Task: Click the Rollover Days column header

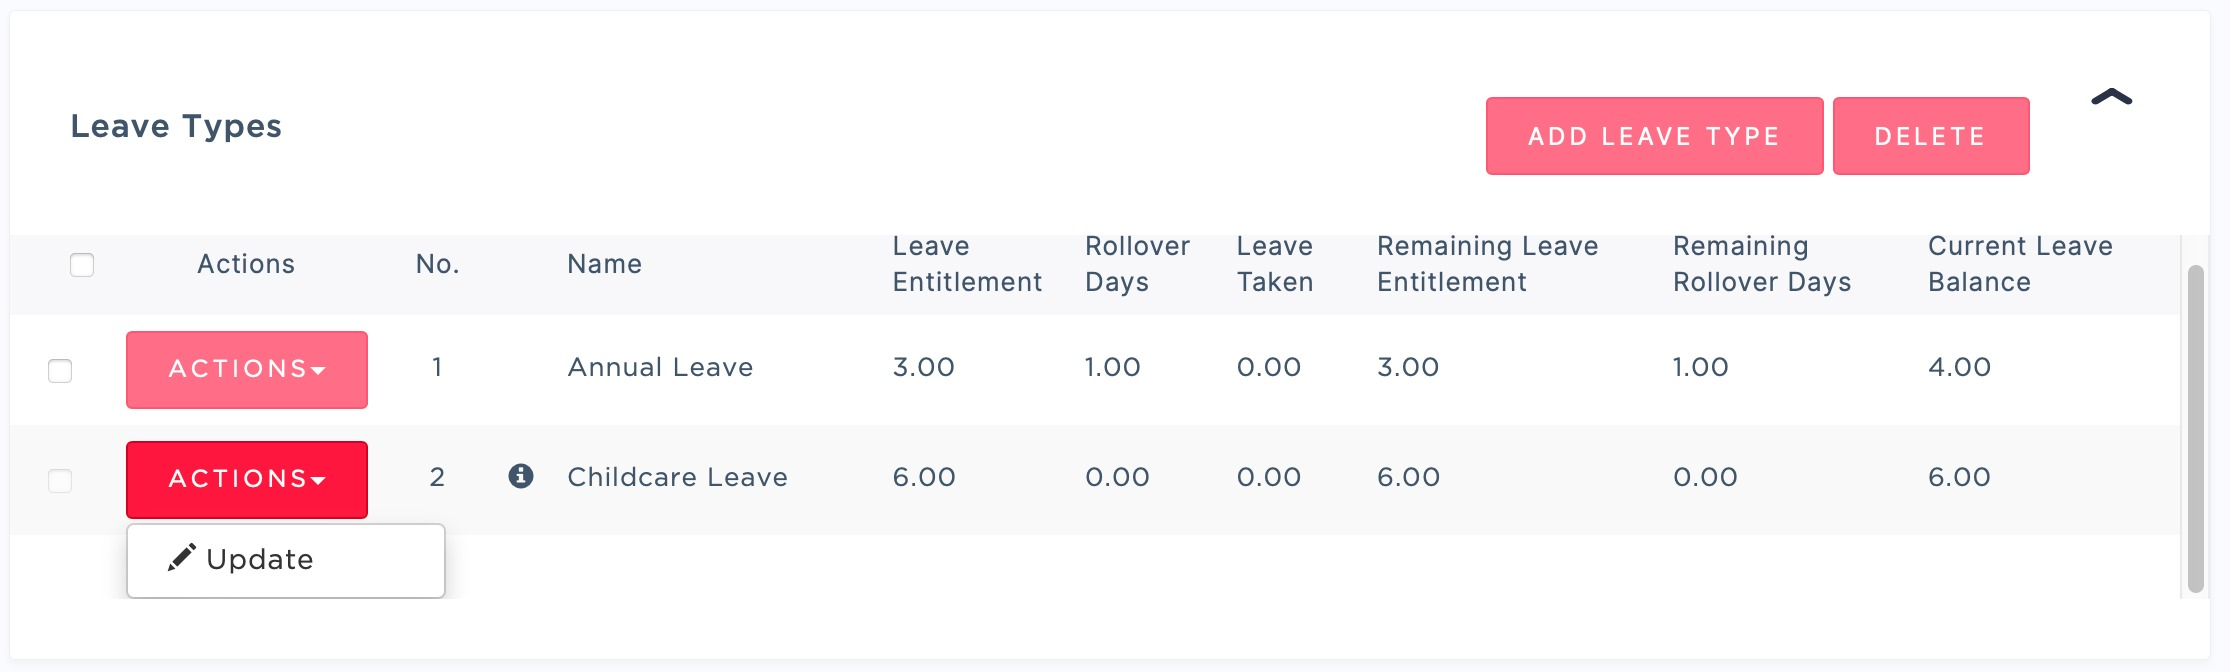Action: pyautogui.click(x=1137, y=264)
